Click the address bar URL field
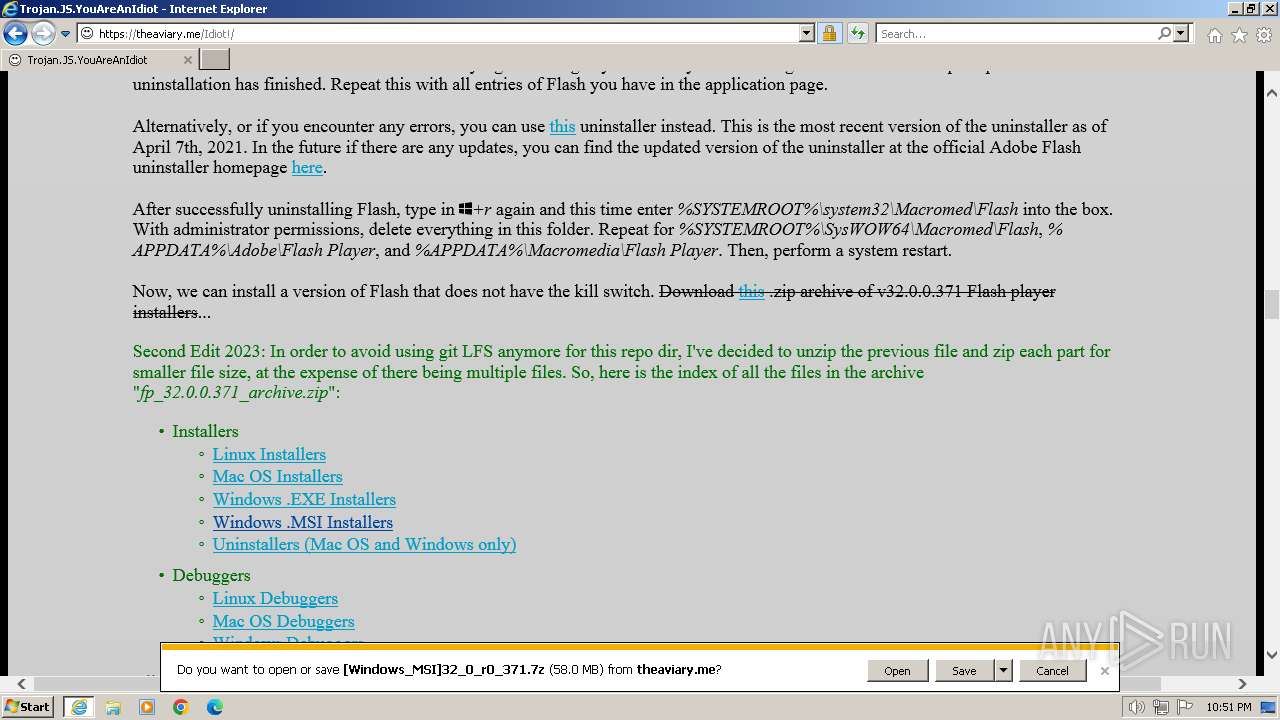1280x720 pixels. click(448, 33)
